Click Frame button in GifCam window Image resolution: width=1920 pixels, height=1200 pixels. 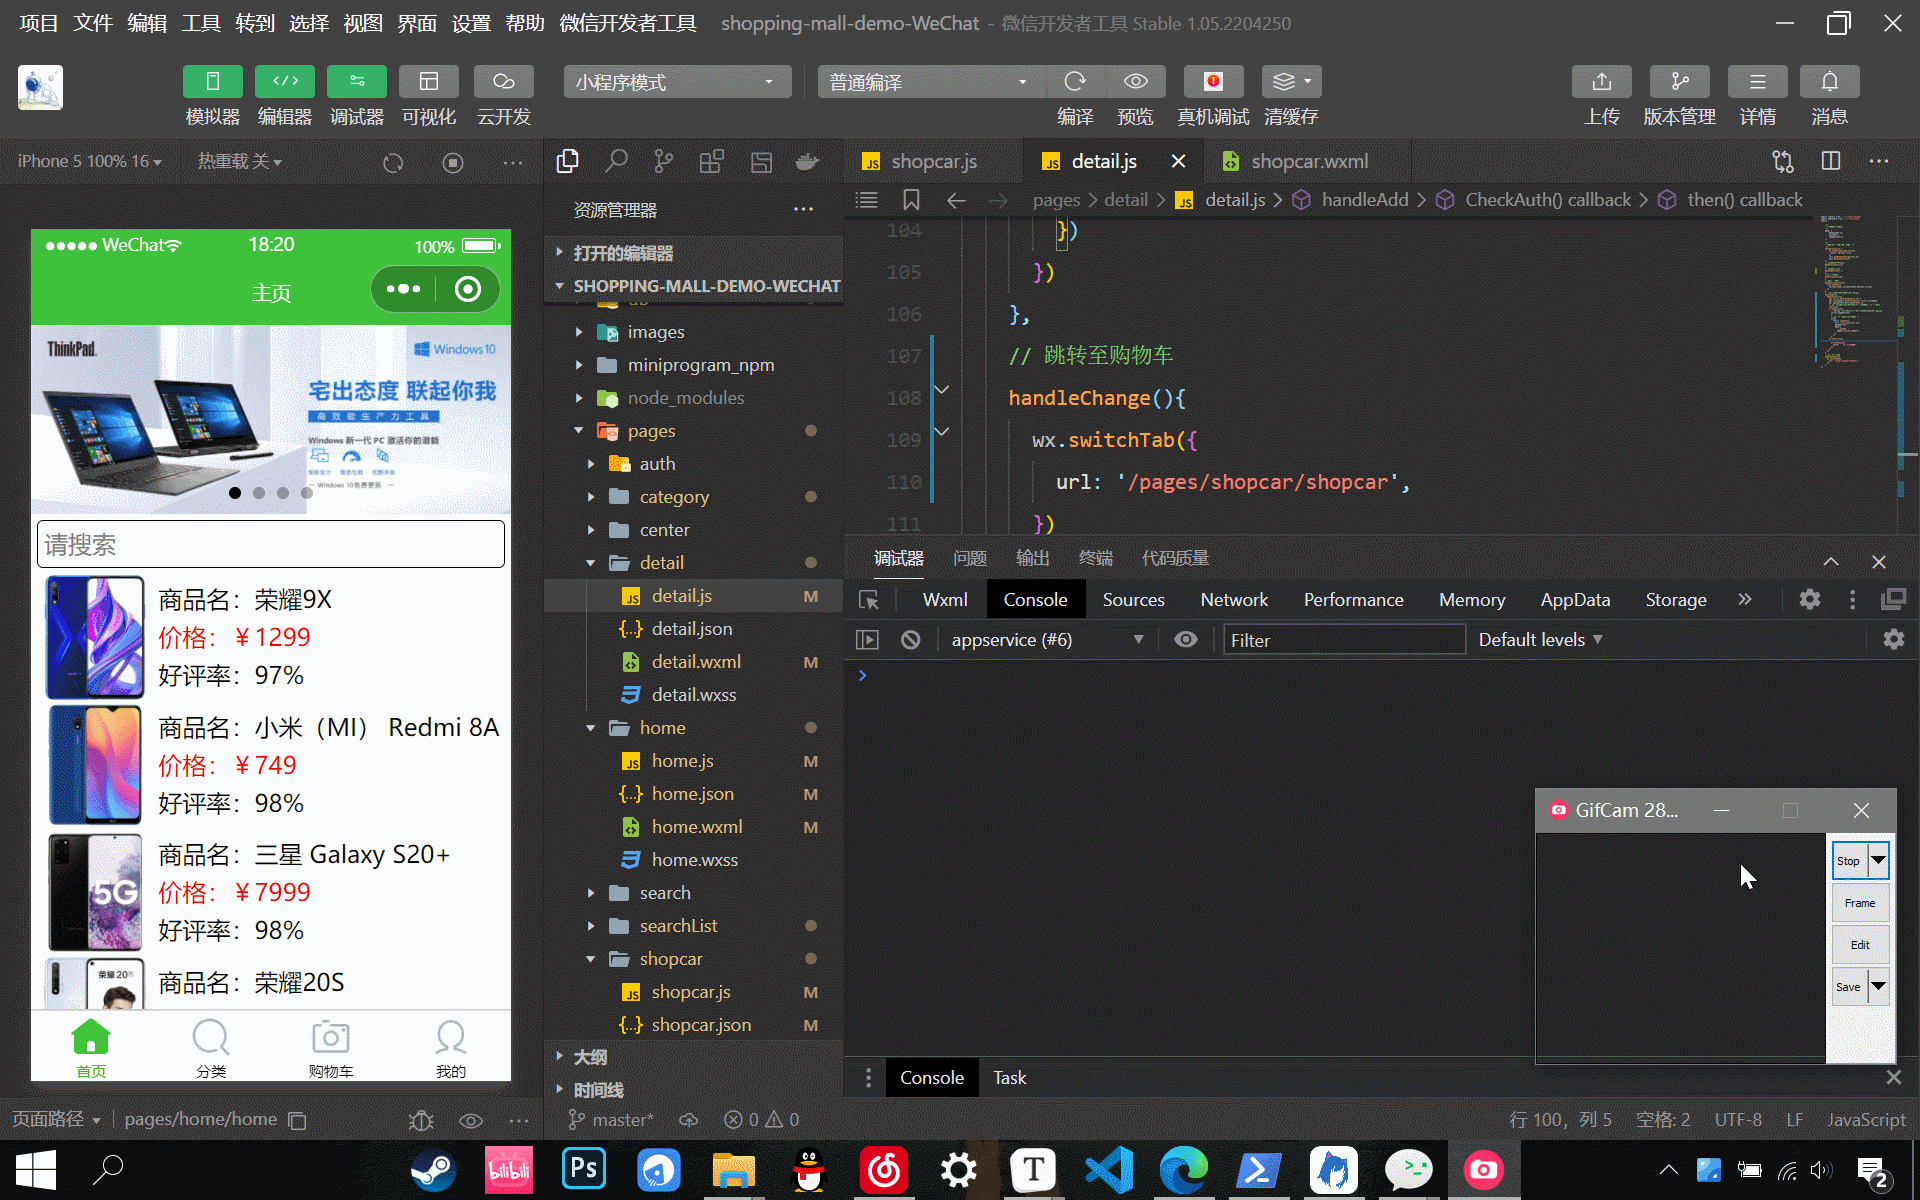[1860, 903]
